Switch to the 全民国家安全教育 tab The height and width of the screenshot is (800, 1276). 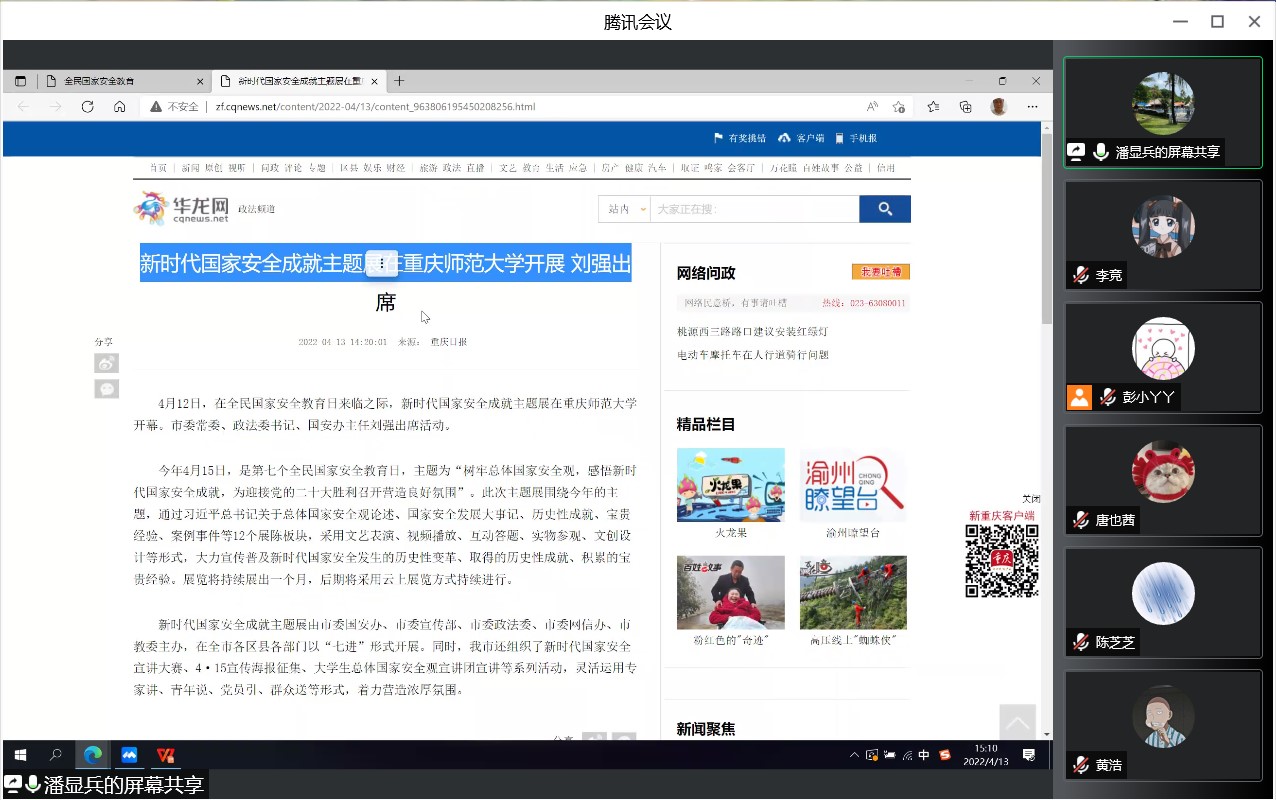(x=110, y=81)
